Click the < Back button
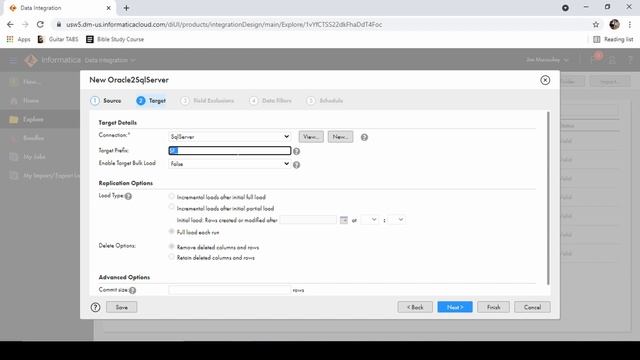This screenshot has height=360, width=640. 415,307
